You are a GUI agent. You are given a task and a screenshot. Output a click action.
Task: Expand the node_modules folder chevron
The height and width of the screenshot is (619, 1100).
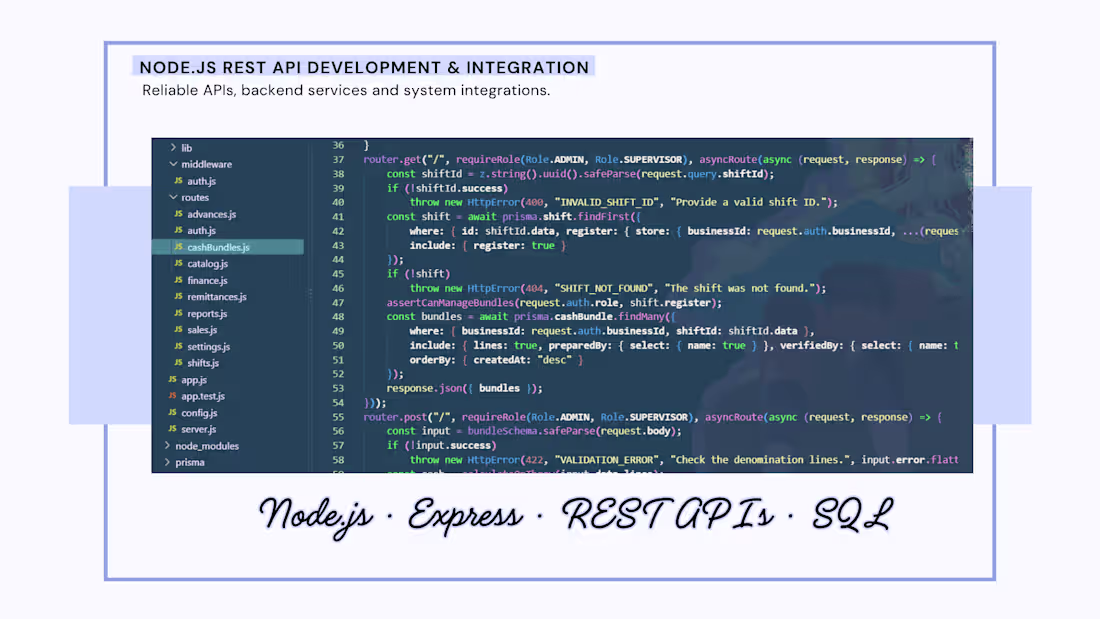(x=167, y=446)
